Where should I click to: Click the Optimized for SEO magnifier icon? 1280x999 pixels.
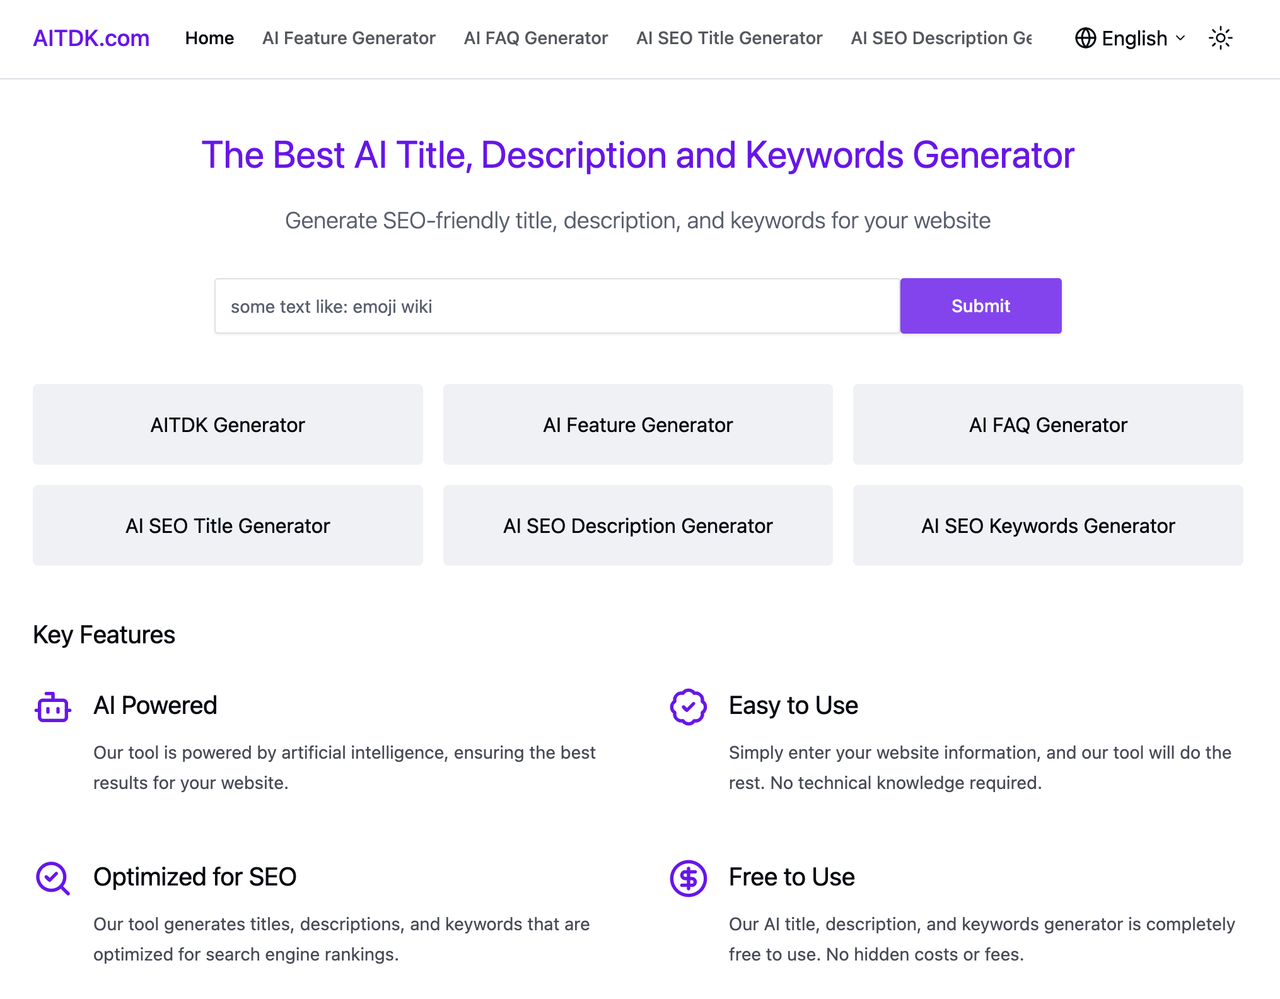[53, 878]
